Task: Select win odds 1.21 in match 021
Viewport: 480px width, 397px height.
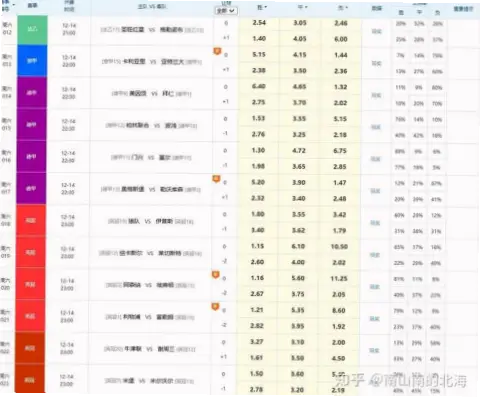Action: (x=257, y=310)
